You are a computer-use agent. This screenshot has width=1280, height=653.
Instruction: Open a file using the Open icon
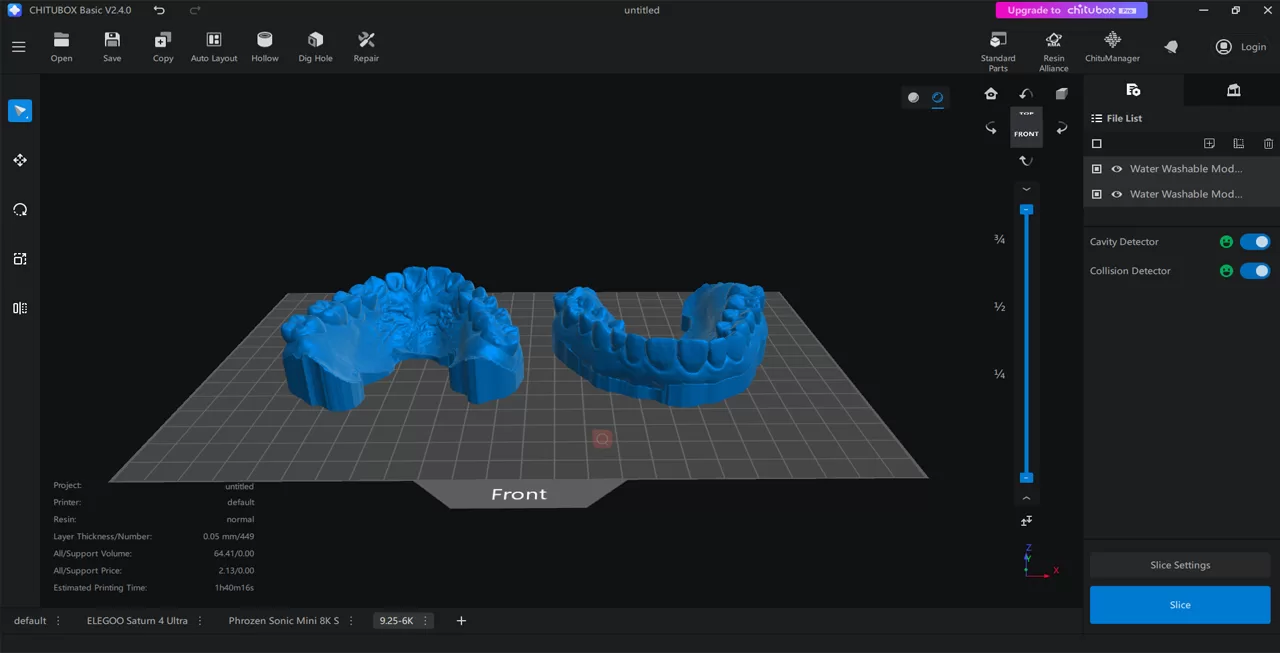61,46
